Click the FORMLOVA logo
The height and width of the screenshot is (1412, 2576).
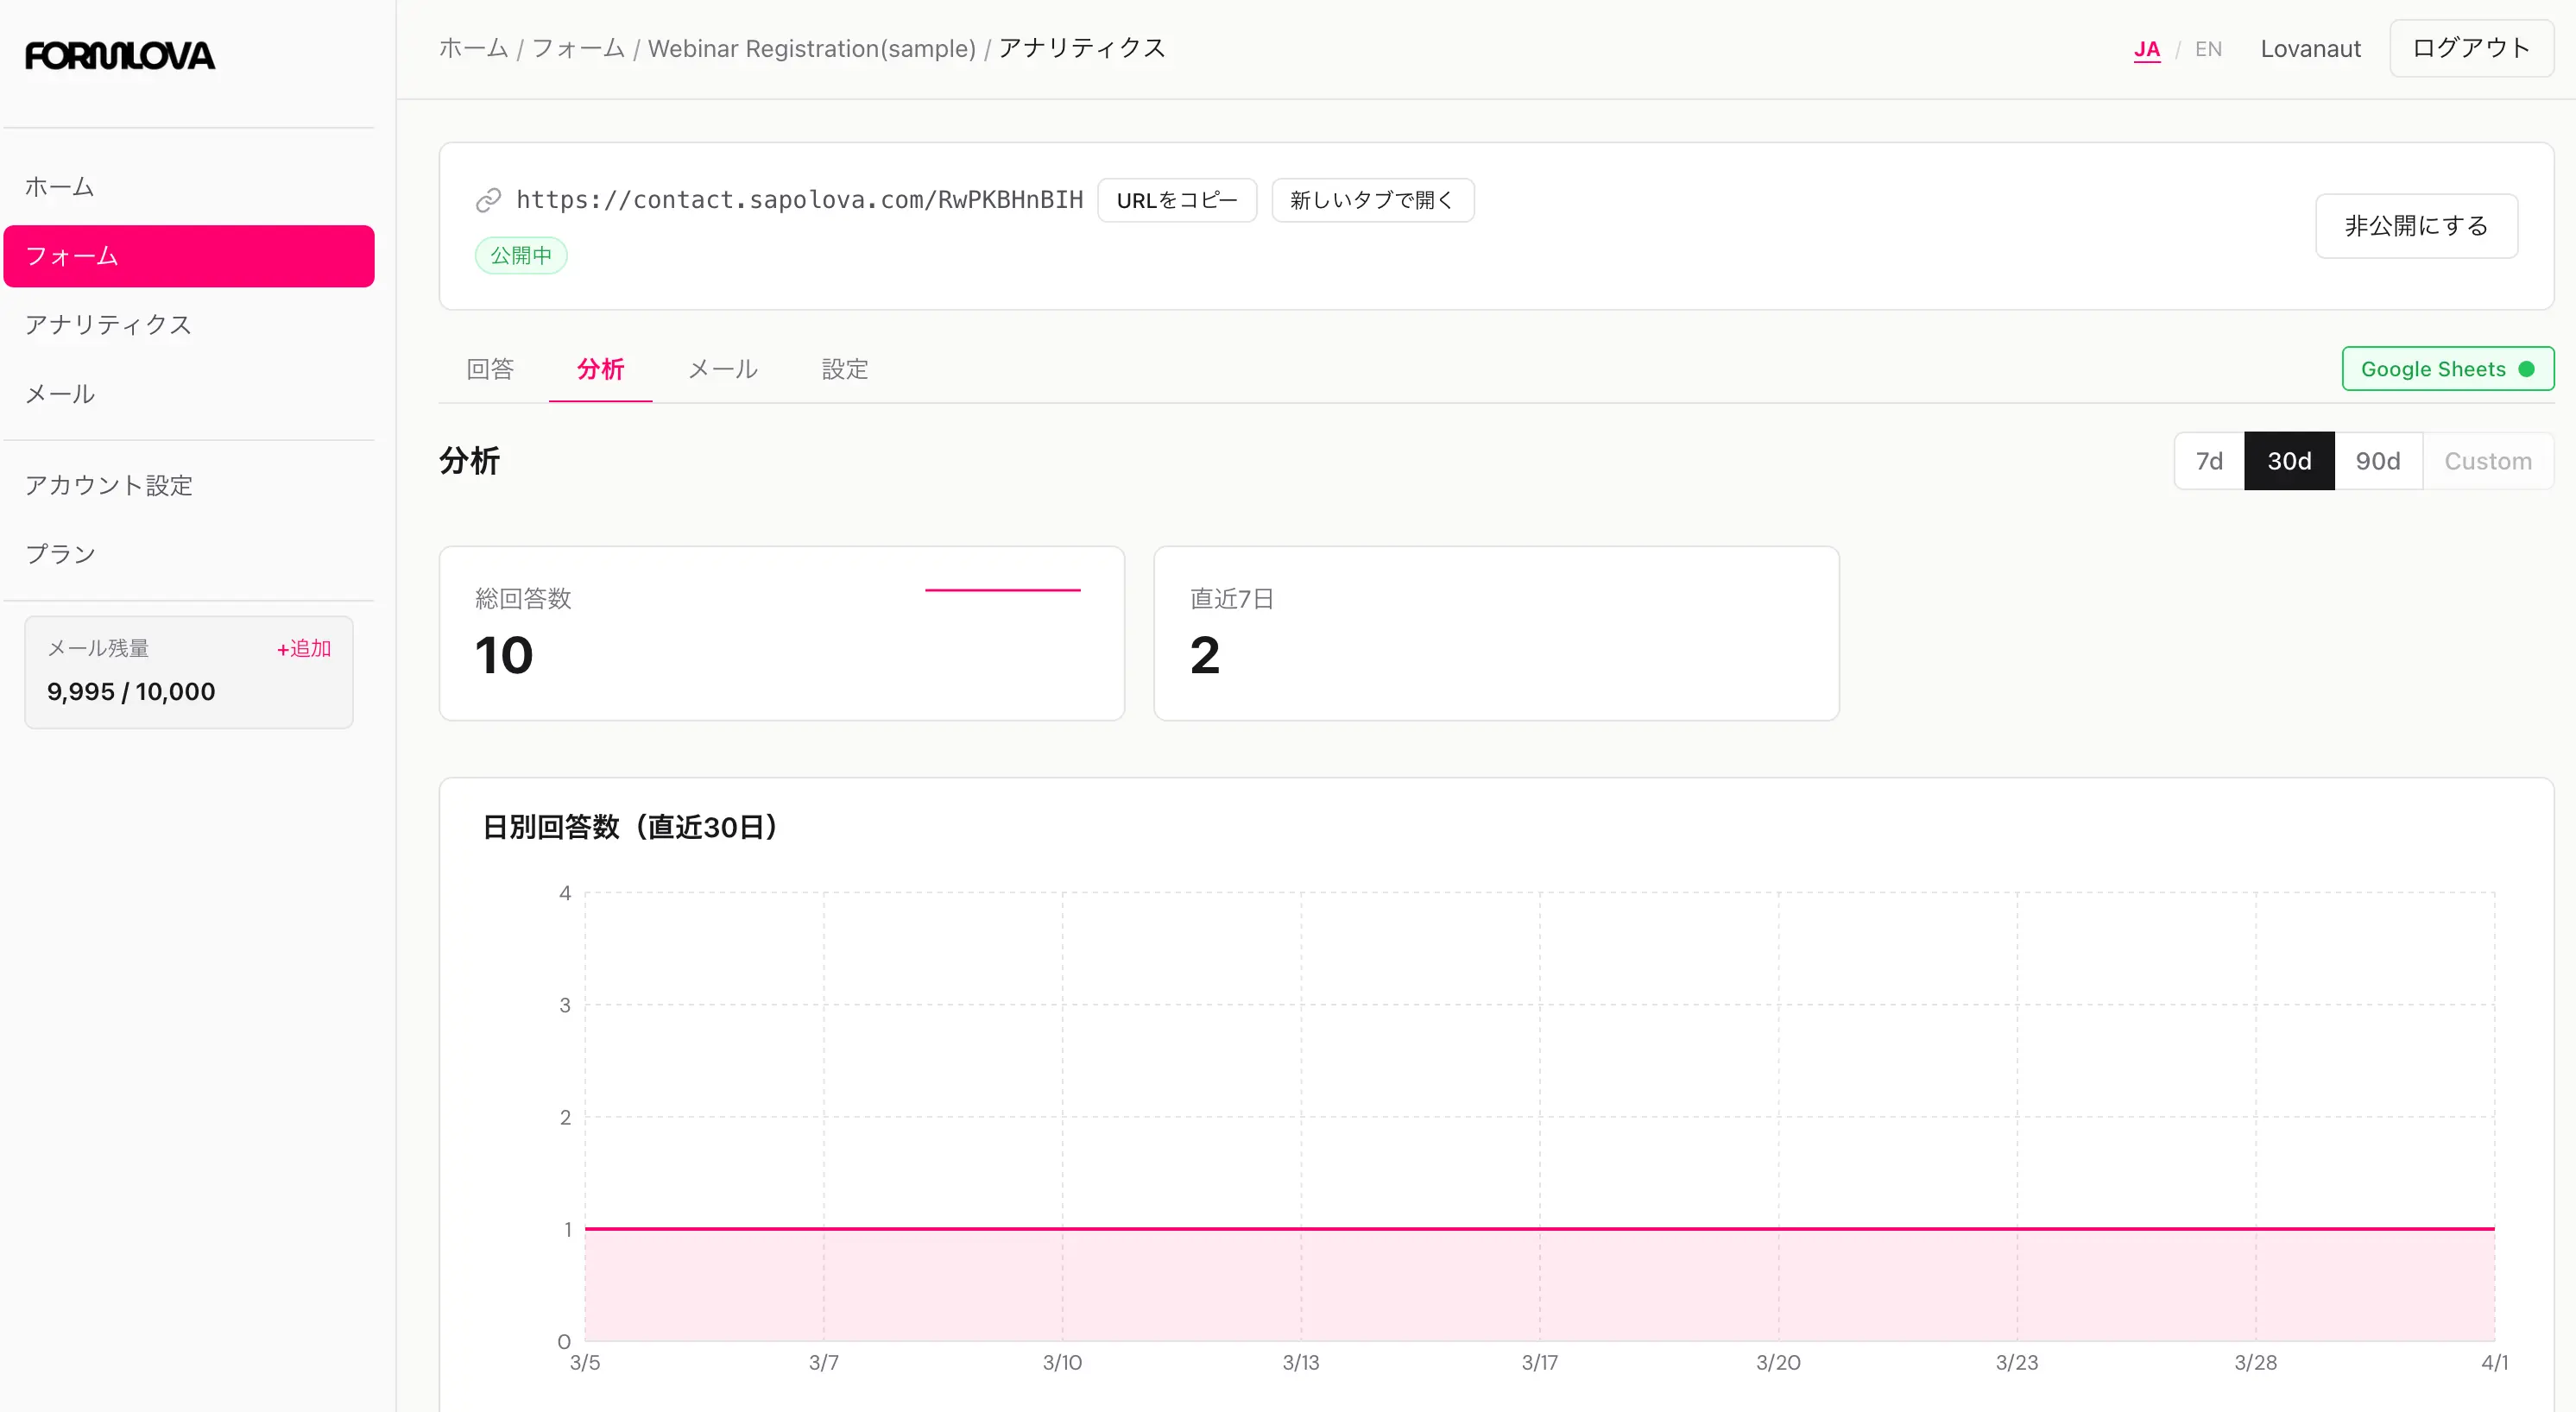(x=119, y=55)
